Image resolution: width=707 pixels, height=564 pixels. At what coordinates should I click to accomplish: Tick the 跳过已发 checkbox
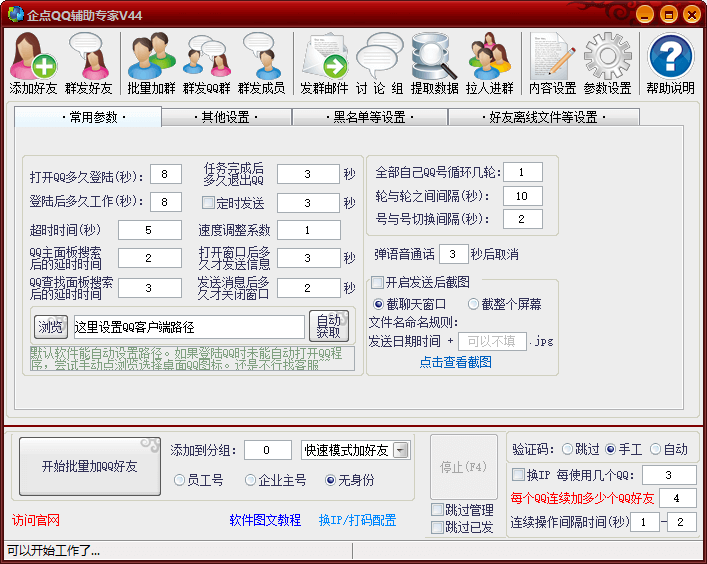(x=437, y=527)
